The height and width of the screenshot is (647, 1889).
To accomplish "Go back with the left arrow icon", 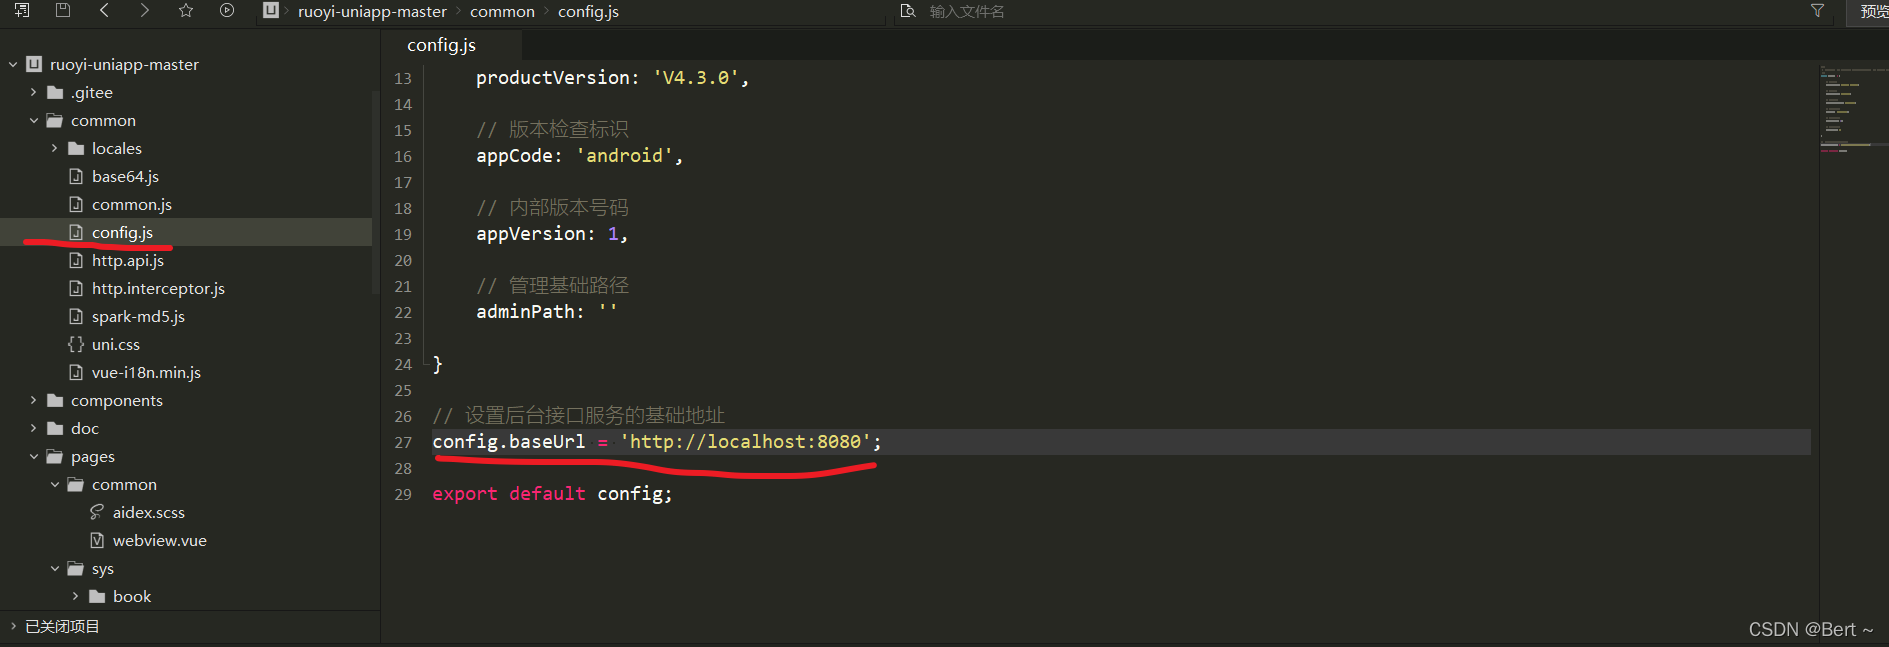I will point(104,10).
